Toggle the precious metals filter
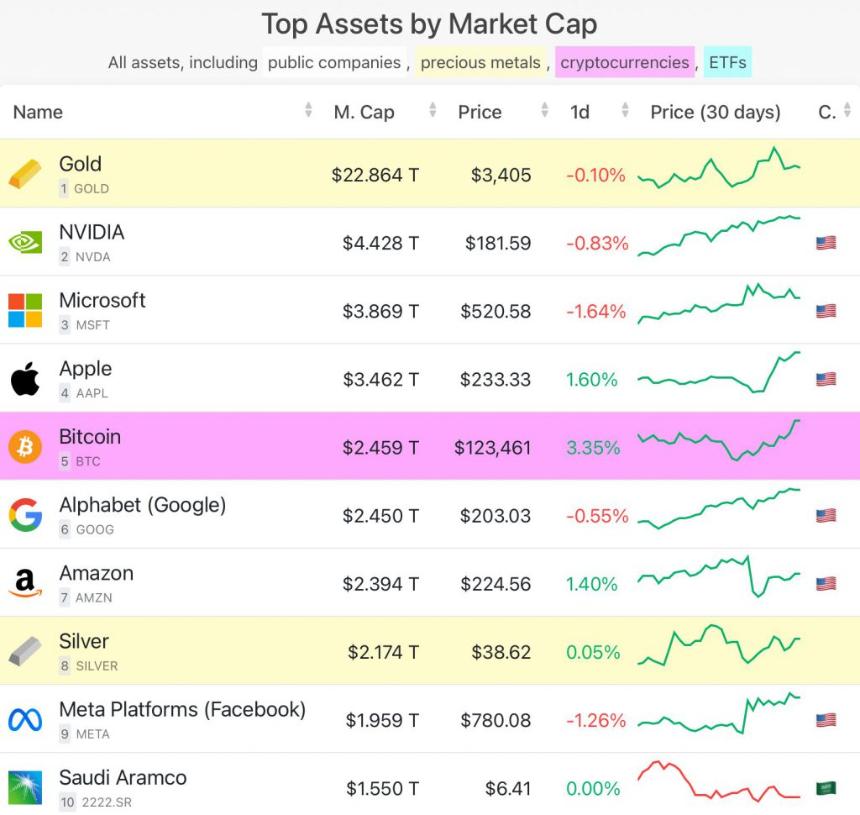 pos(482,62)
